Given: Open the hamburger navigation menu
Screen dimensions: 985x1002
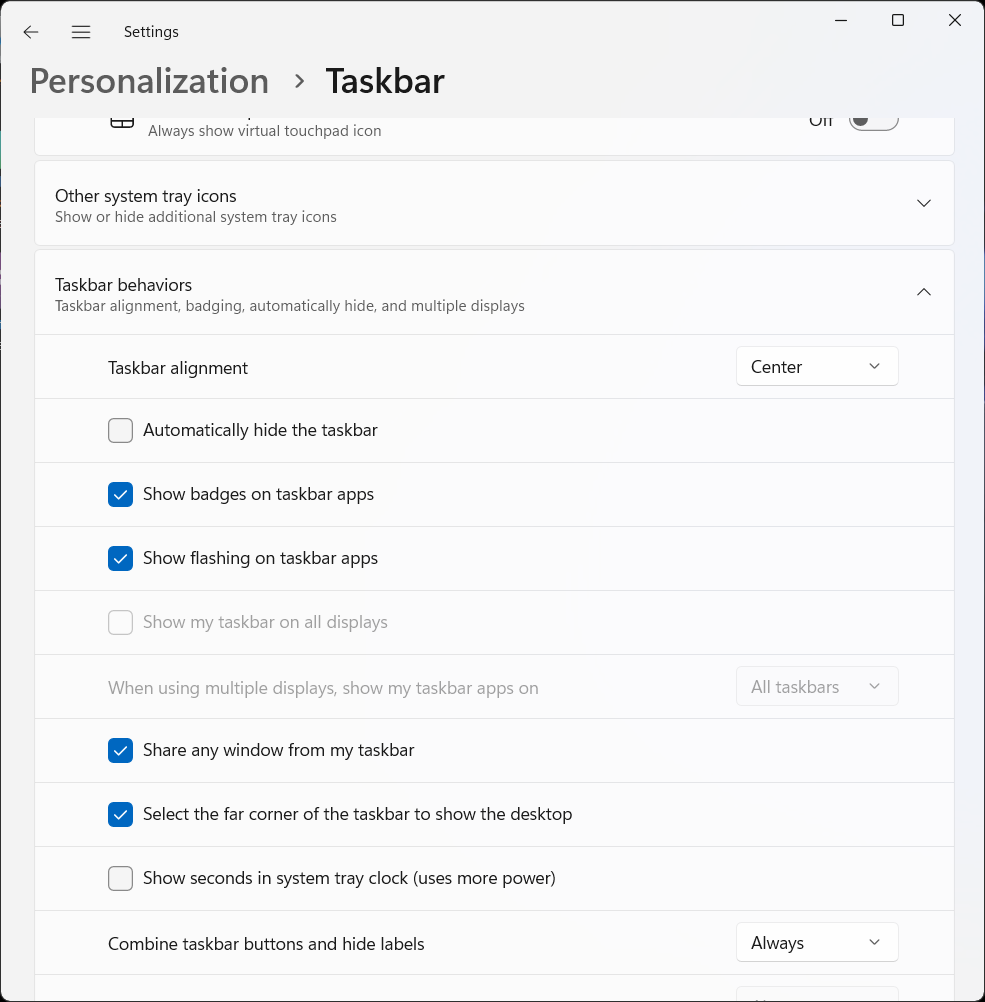Looking at the screenshot, I should click(x=81, y=32).
